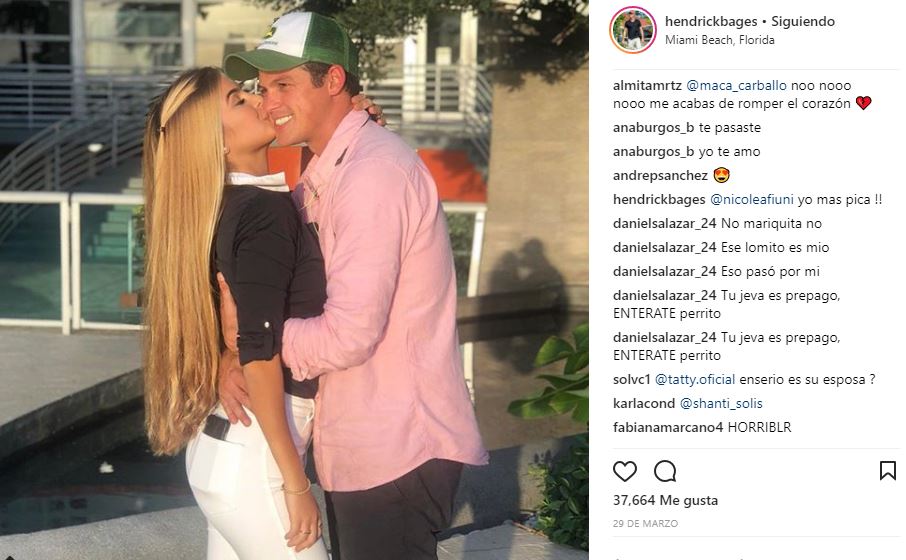Image resolution: width=906 pixels, height=560 pixels.
Task: Open the comment bubble icon
Action: (665, 471)
